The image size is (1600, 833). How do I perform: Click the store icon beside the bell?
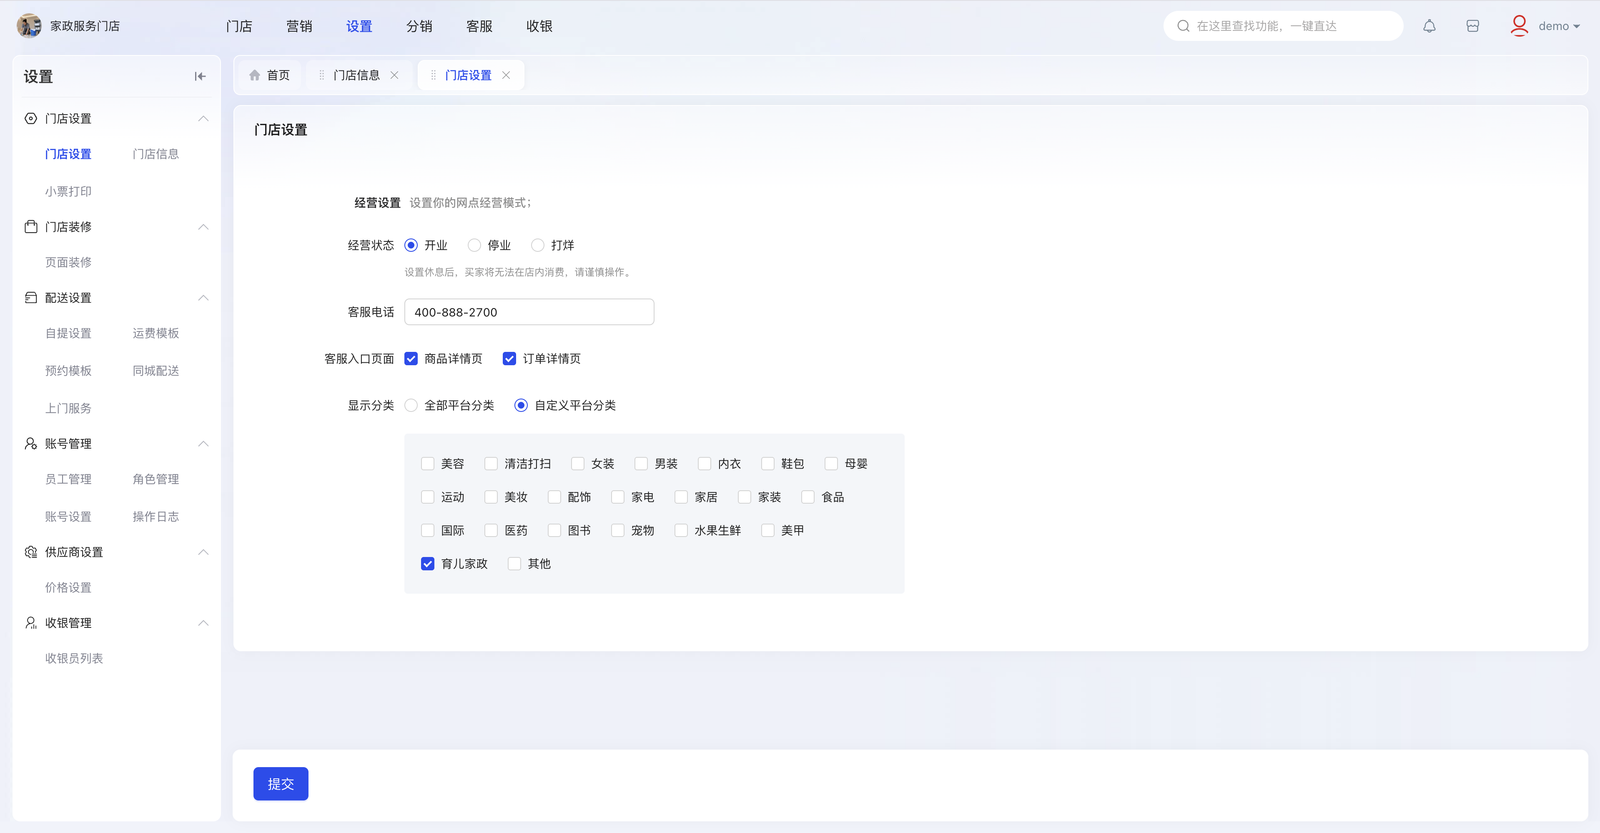(1472, 26)
